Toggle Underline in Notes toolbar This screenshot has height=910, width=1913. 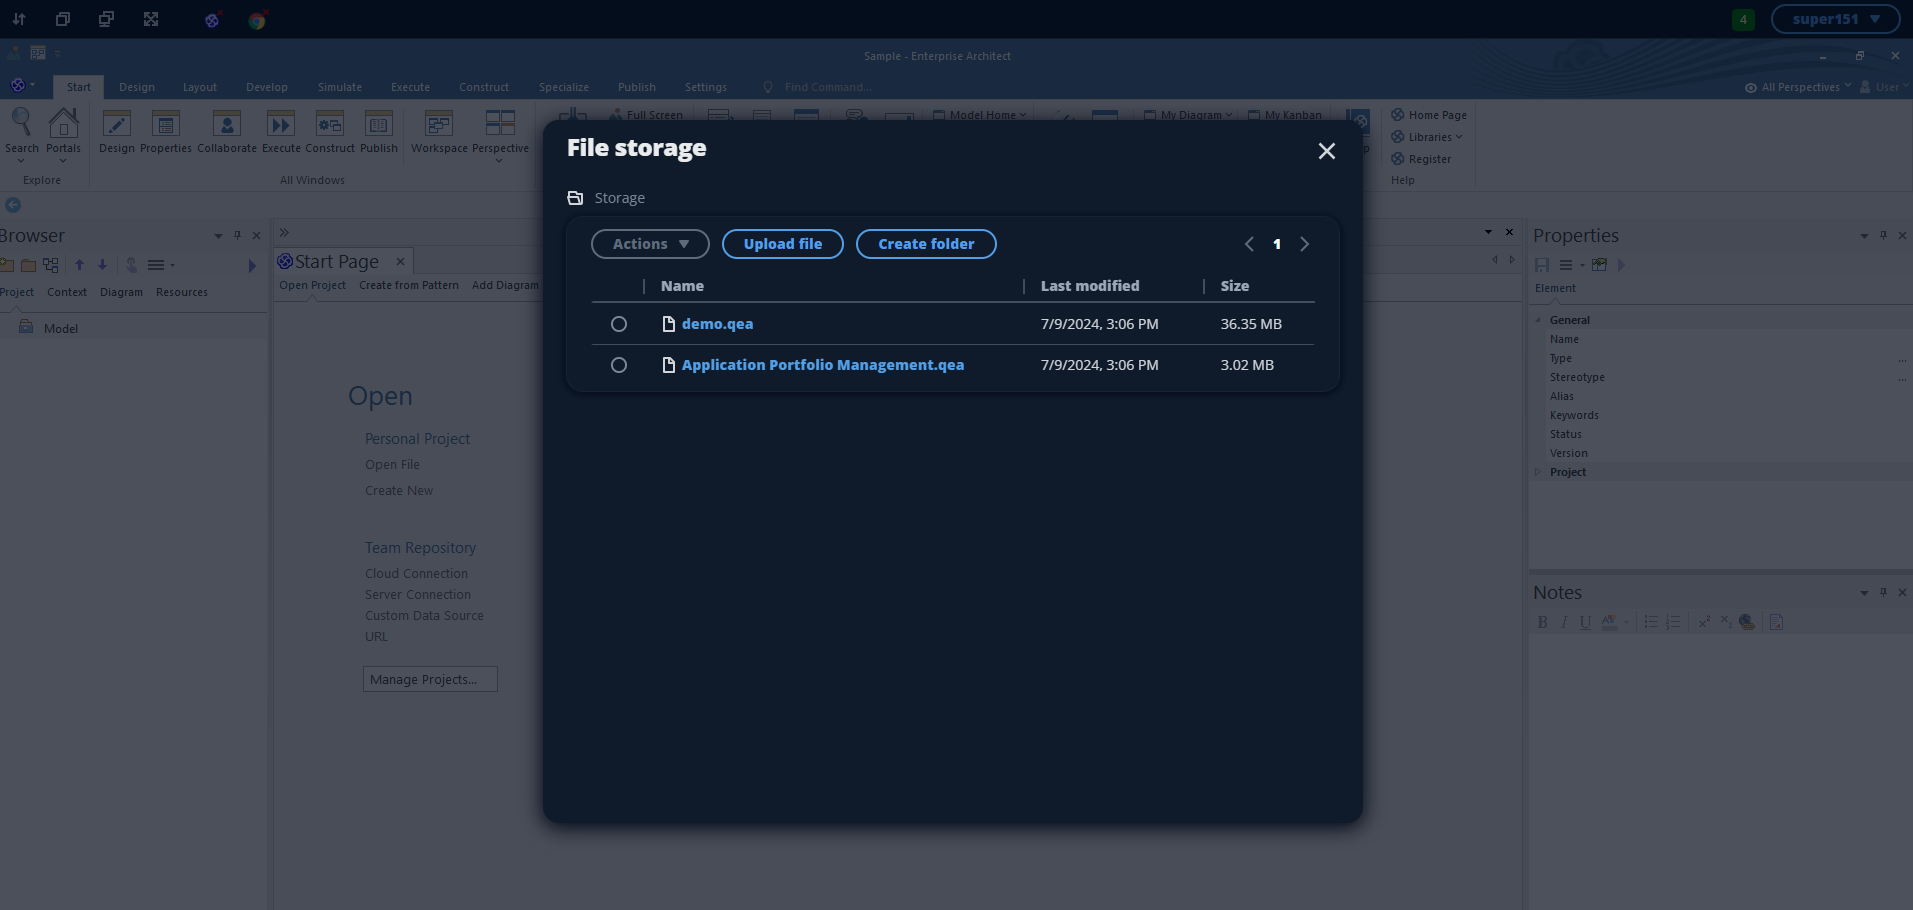(1585, 622)
